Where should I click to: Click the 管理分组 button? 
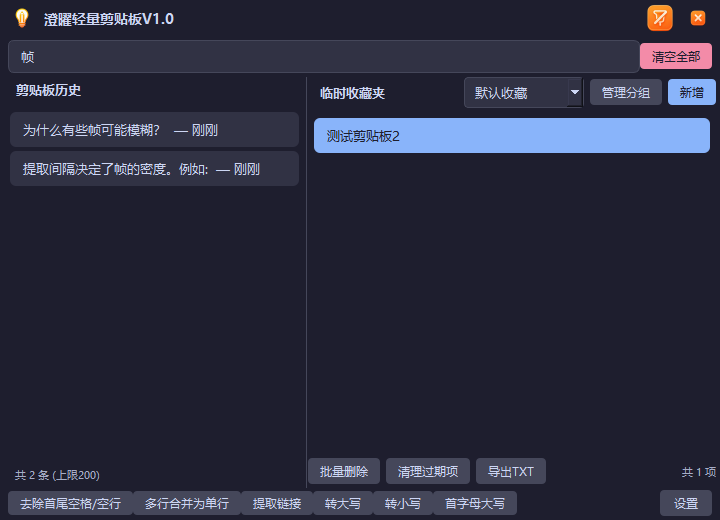pos(625,92)
